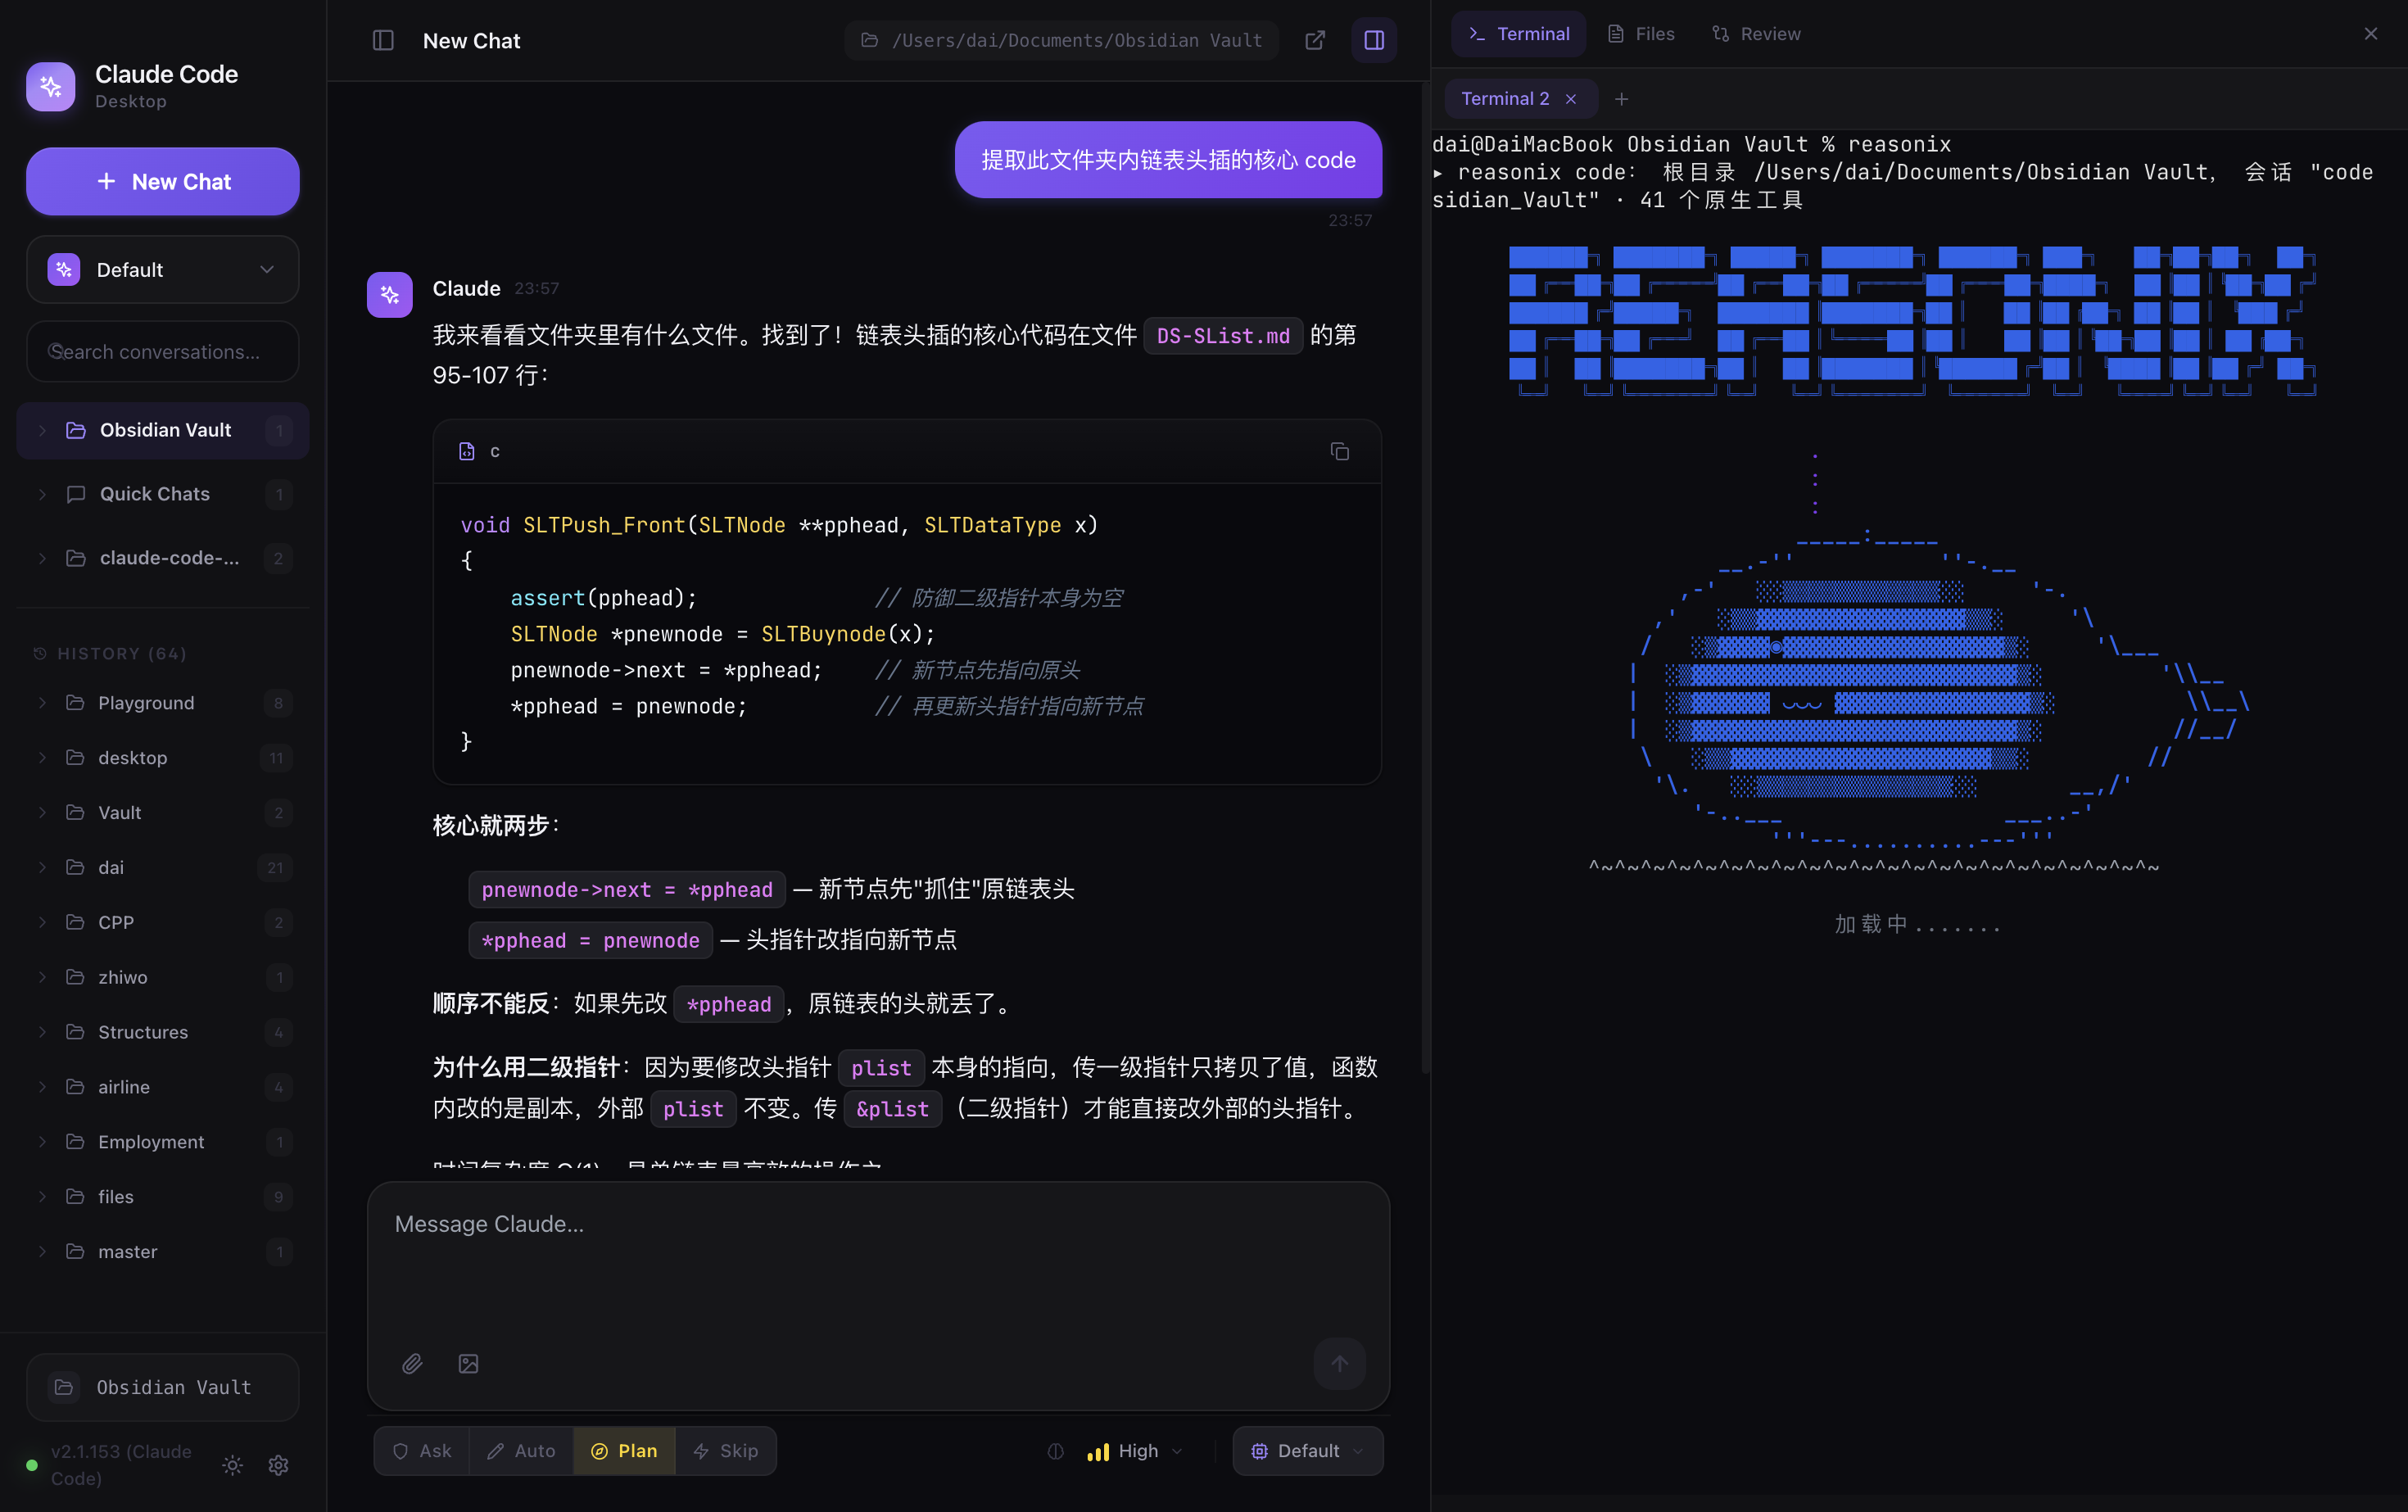The image size is (2408, 1512).
Task: Click the user message bubble in chat
Action: click(1168, 160)
